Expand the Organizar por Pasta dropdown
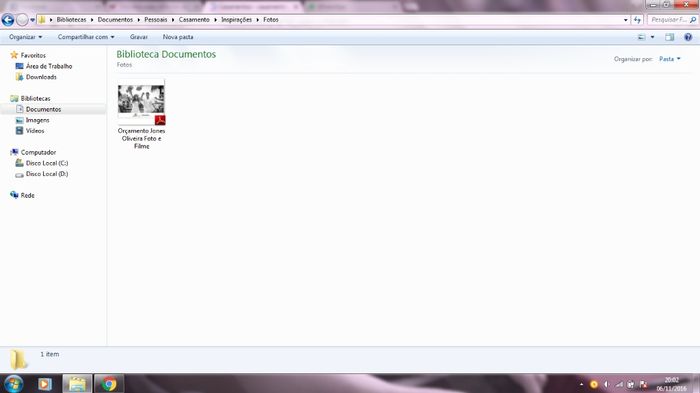The width and height of the screenshot is (700, 393). (x=670, y=59)
